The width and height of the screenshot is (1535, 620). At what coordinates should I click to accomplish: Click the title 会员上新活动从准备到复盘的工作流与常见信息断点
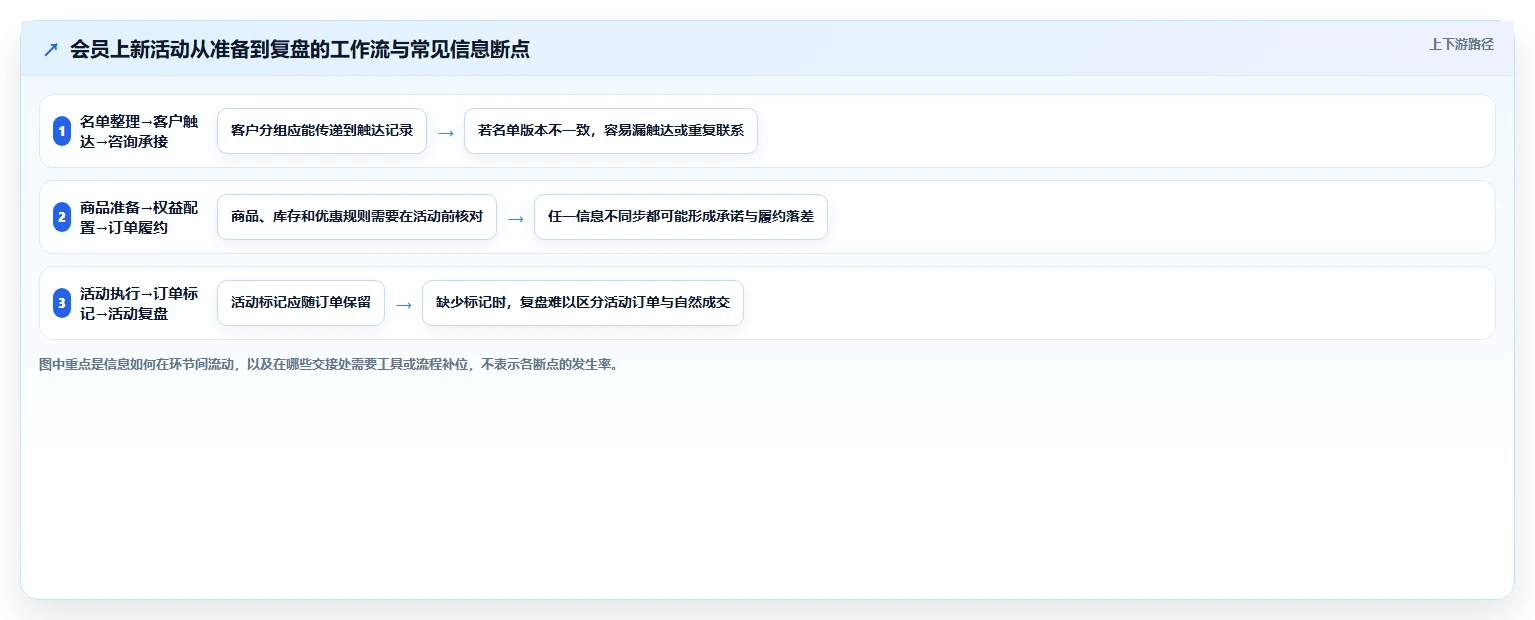(x=300, y=50)
